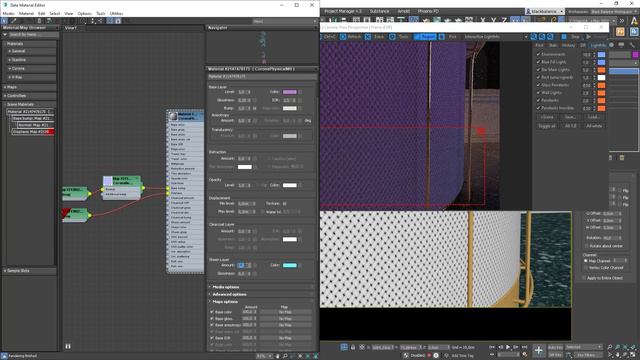This screenshot has width=640, height=360.
Task: Expand the Advanced options rollout
Action: pyautogui.click(x=262, y=295)
